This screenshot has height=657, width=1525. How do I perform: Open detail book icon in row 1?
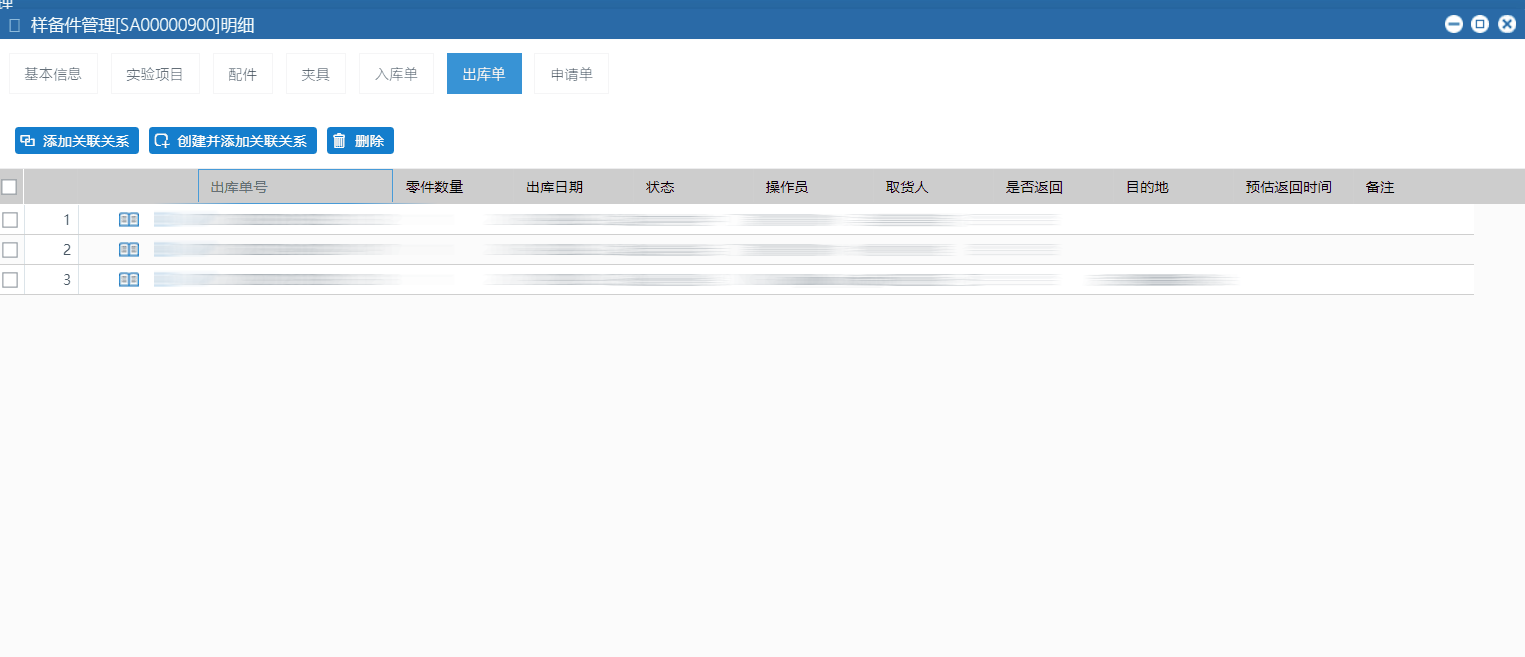[129, 220]
